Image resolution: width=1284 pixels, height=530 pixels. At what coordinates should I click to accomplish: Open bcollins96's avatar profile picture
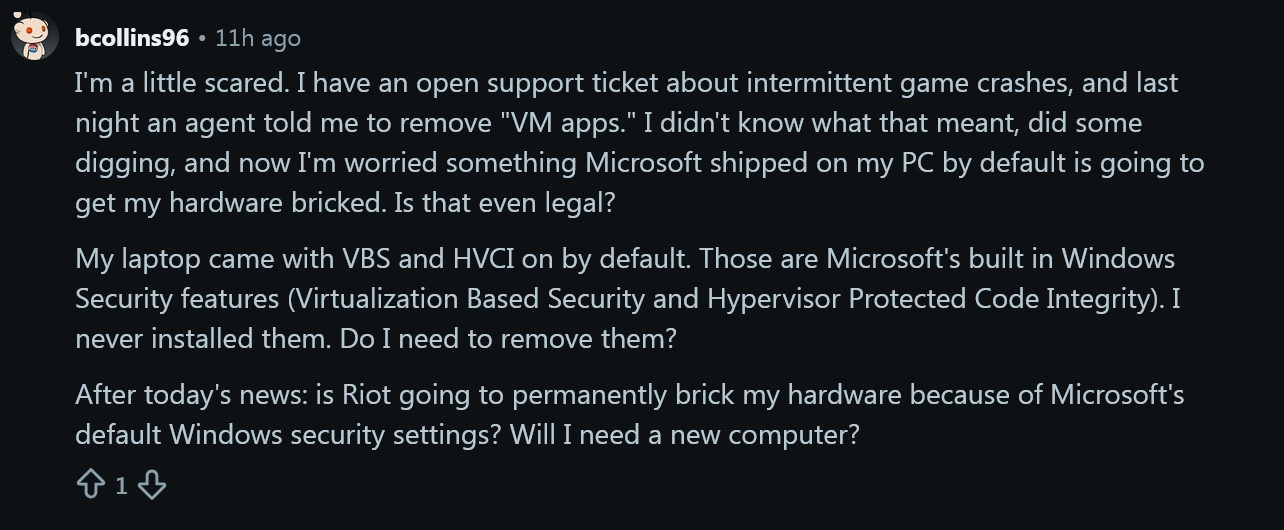tap(33, 38)
